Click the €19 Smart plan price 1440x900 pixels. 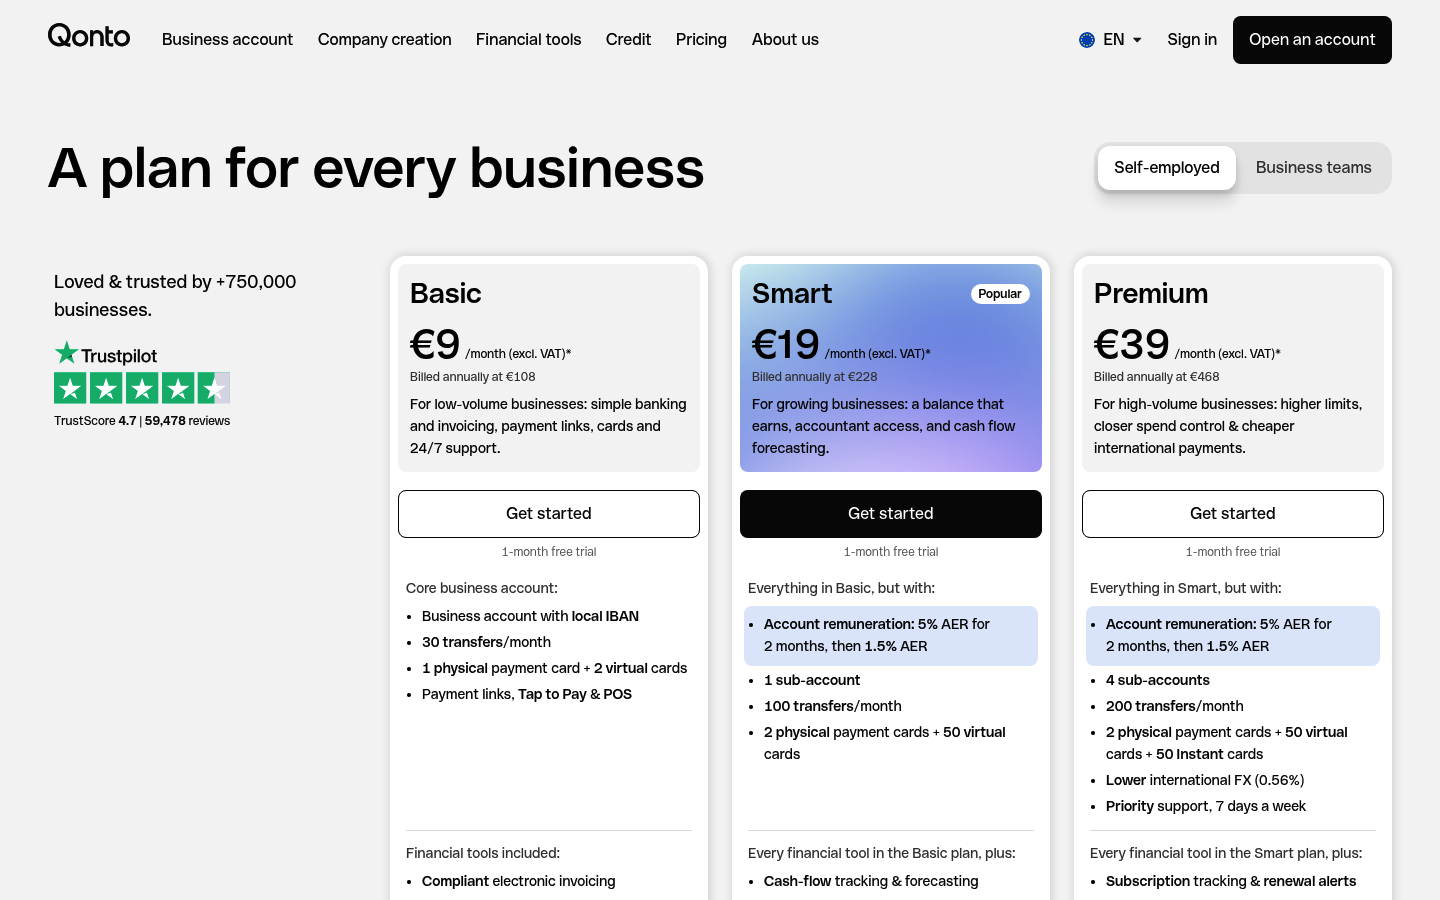[x=786, y=345]
